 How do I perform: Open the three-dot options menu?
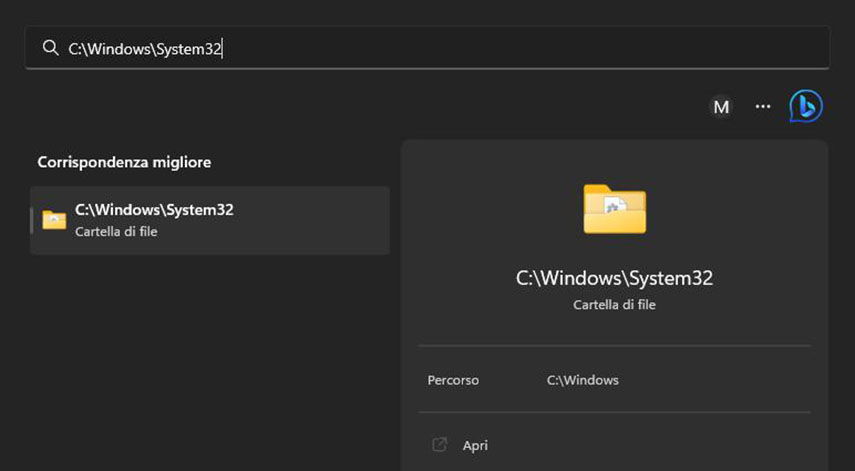click(763, 107)
